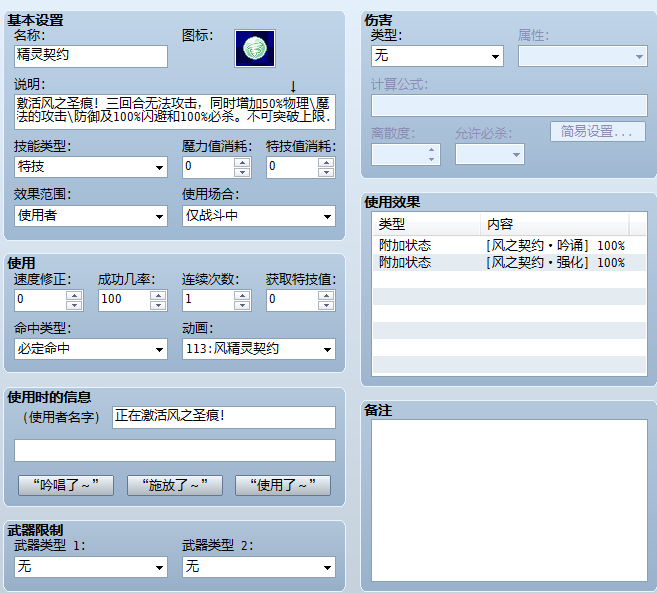
Task: Increase 特技值消耗 with up arrow
Action: click(x=326, y=162)
